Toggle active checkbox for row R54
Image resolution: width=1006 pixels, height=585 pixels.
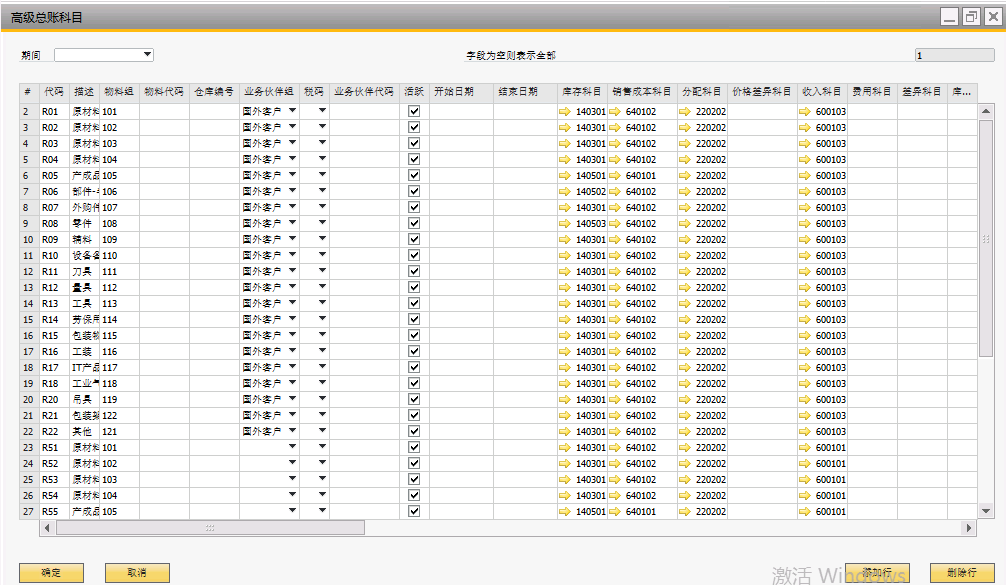pos(414,495)
